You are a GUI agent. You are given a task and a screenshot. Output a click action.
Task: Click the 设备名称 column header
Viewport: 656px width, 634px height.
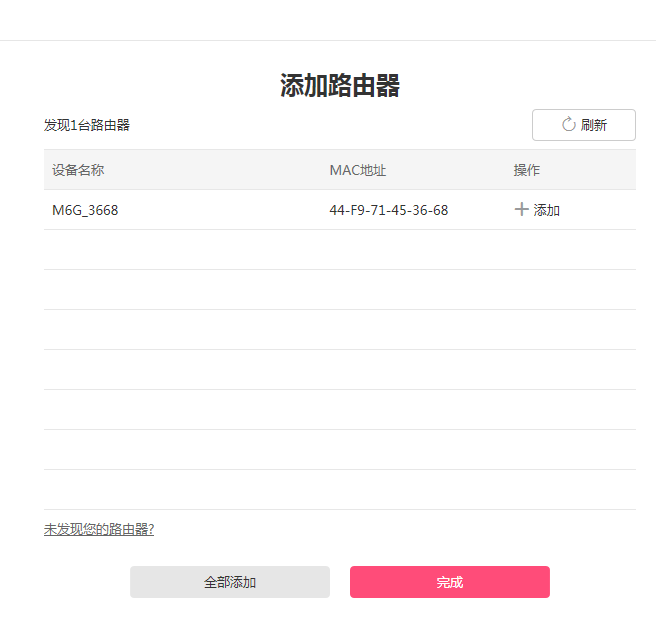[x=78, y=170]
